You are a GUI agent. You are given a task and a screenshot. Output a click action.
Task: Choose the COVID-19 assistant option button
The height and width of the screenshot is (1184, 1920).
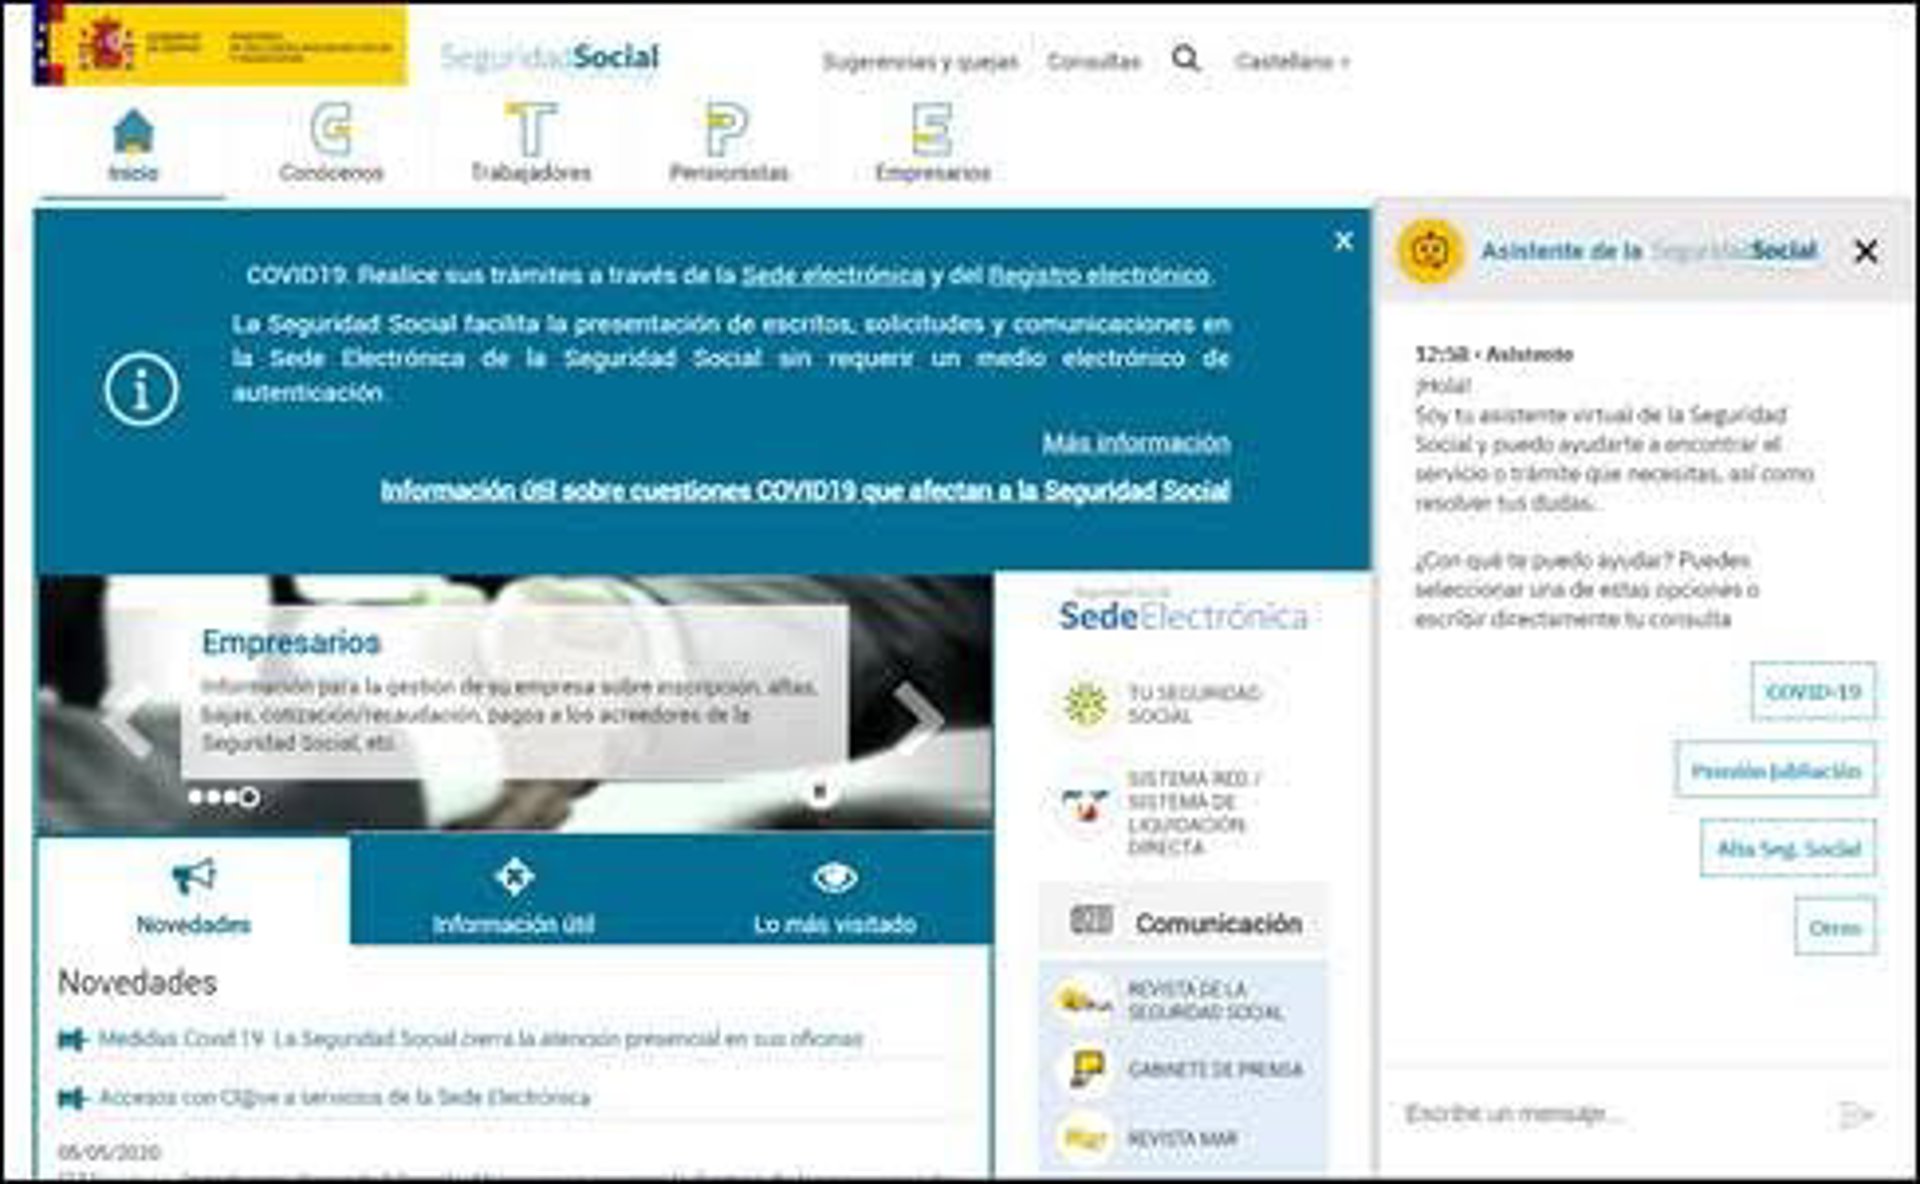1812,691
